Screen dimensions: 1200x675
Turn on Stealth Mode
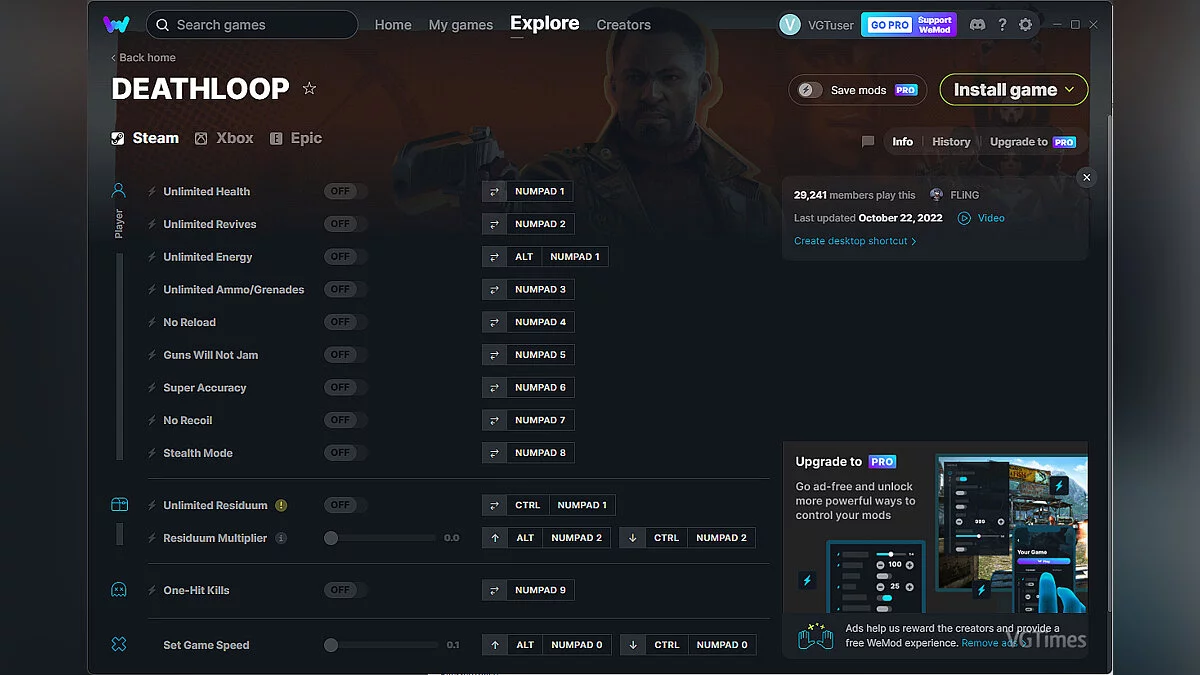tap(343, 452)
